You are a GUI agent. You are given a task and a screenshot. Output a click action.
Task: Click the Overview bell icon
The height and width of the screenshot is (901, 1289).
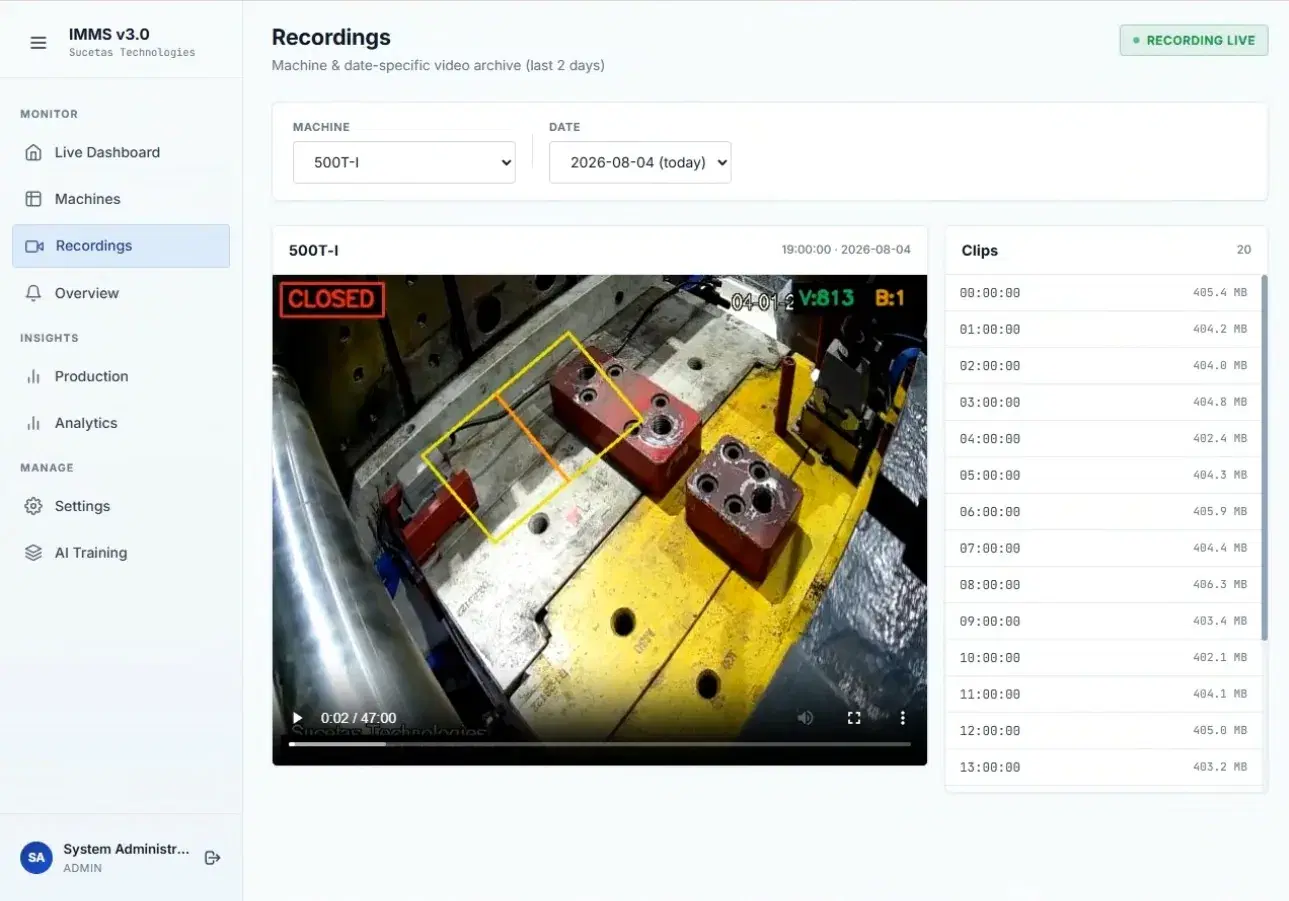click(34, 293)
